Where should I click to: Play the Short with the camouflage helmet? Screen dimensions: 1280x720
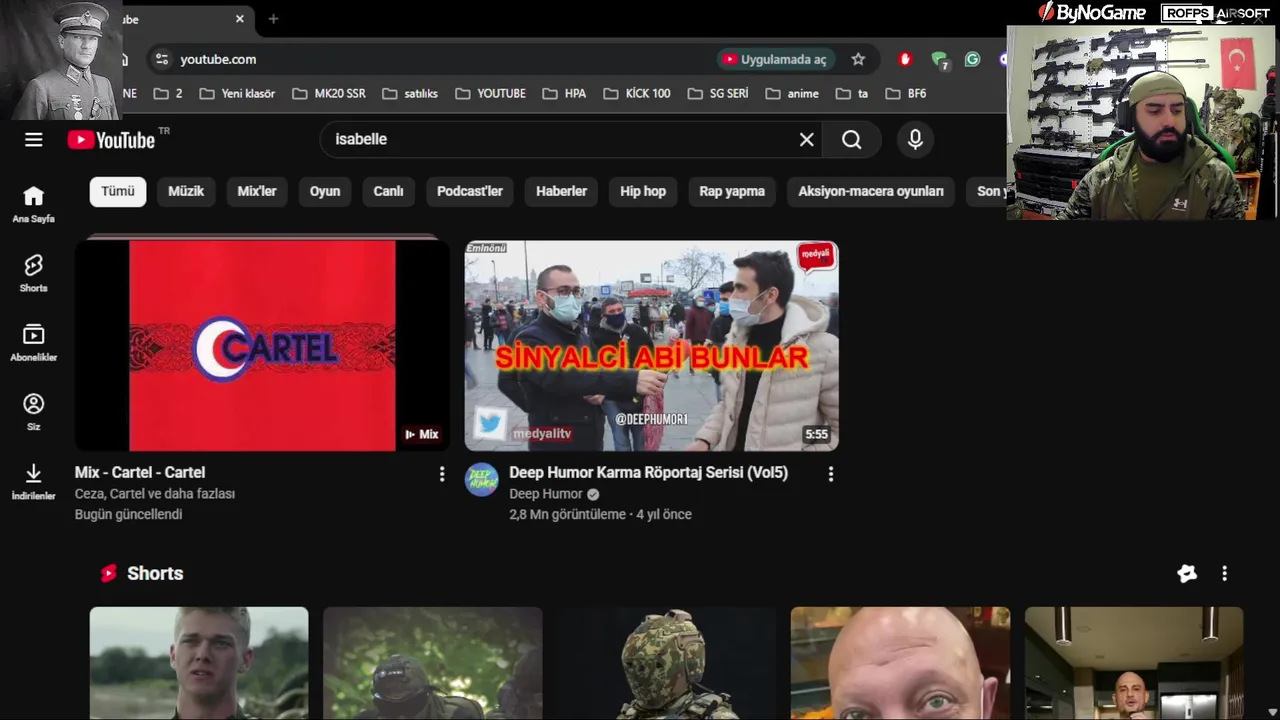click(667, 663)
